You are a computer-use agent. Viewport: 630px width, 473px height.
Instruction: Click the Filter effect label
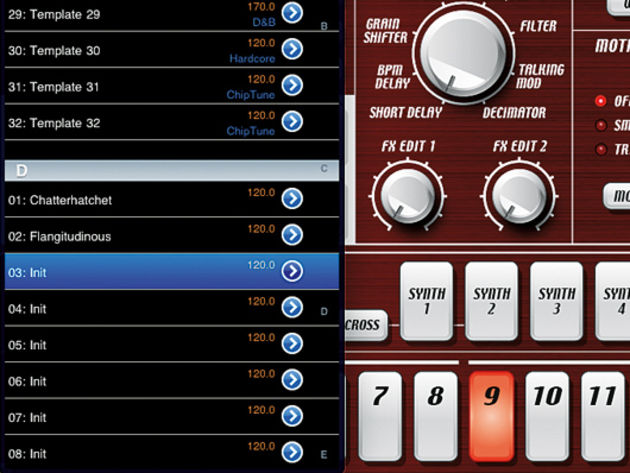point(538,26)
